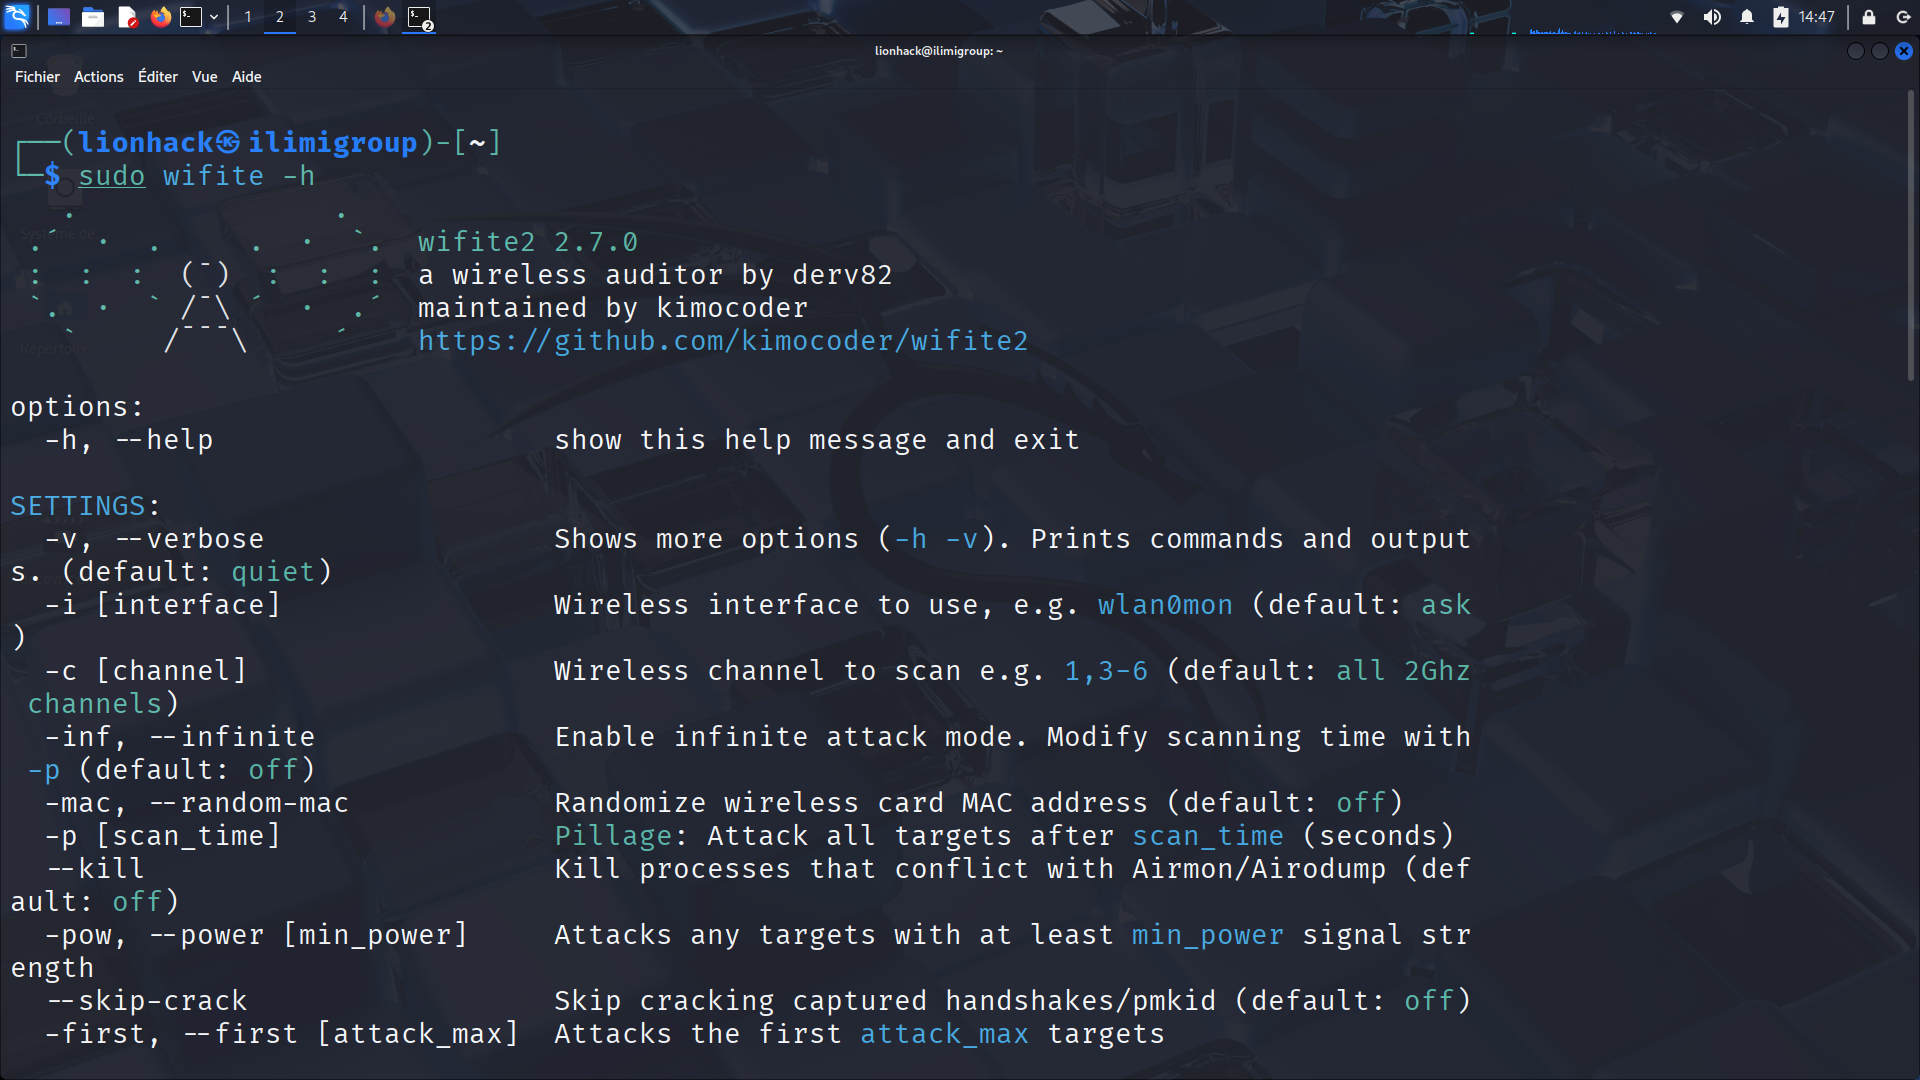This screenshot has width=1920, height=1080.
Task: Open the 14:47 clock calendar
Action: click(x=1817, y=17)
